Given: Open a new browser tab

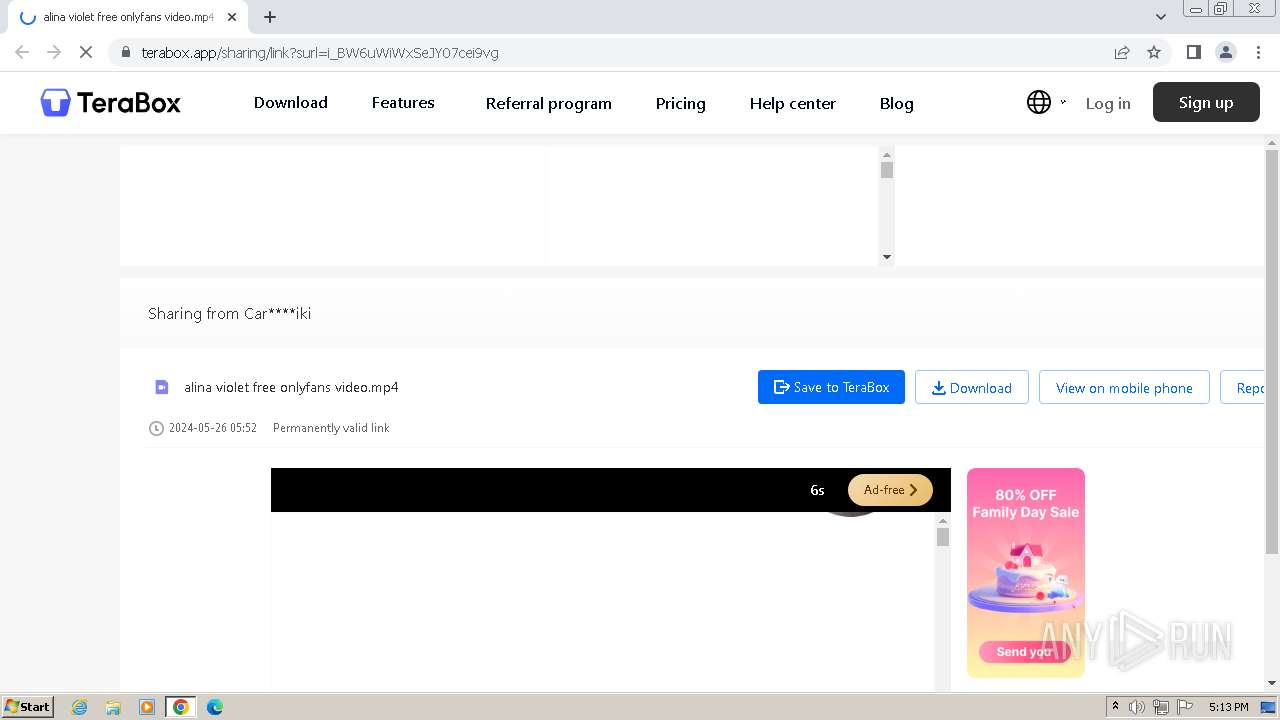Looking at the screenshot, I should [270, 17].
